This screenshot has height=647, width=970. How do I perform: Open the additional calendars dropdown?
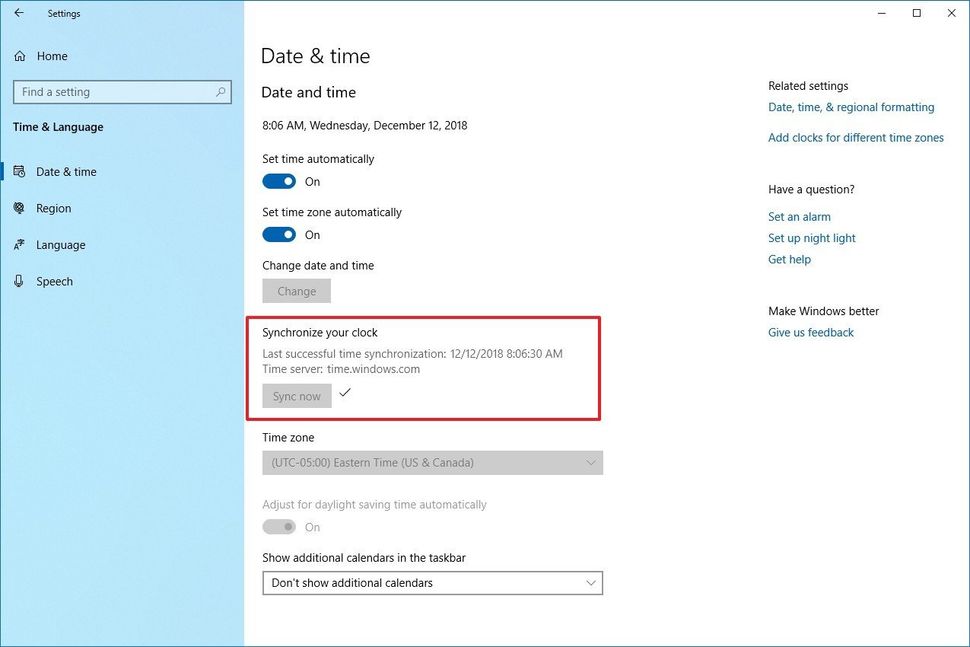tap(433, 582)
